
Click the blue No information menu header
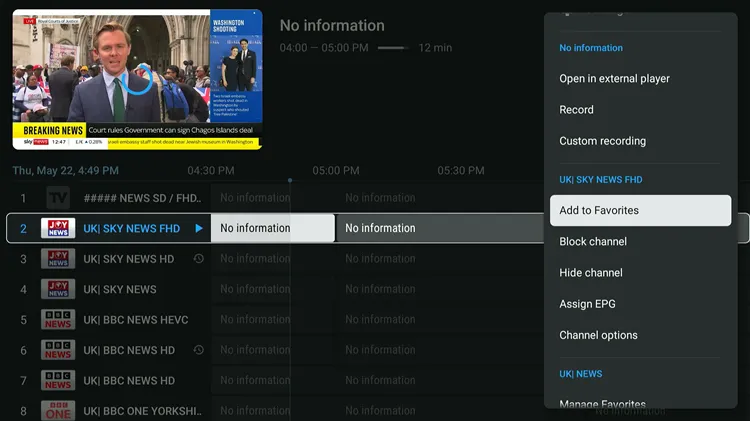coord(591,48)
